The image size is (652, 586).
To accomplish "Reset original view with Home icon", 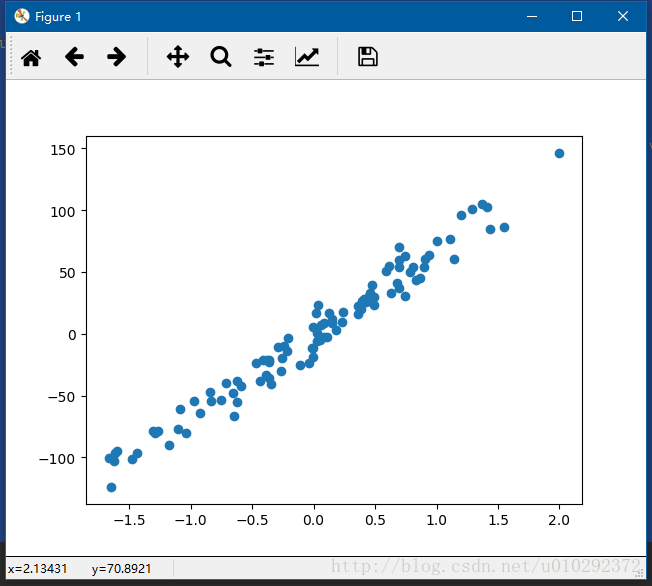I will pos(31,57).
